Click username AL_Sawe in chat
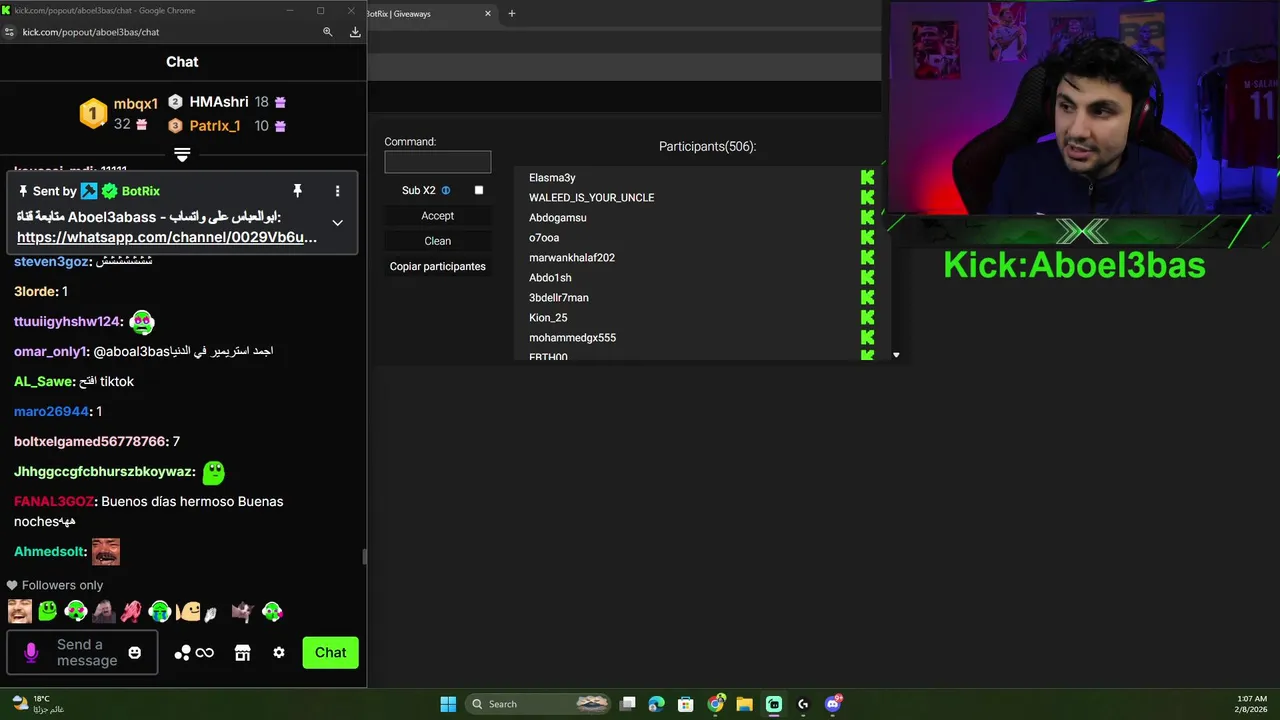This screenshot has width=1280, height=720. [x=44, y=382]
